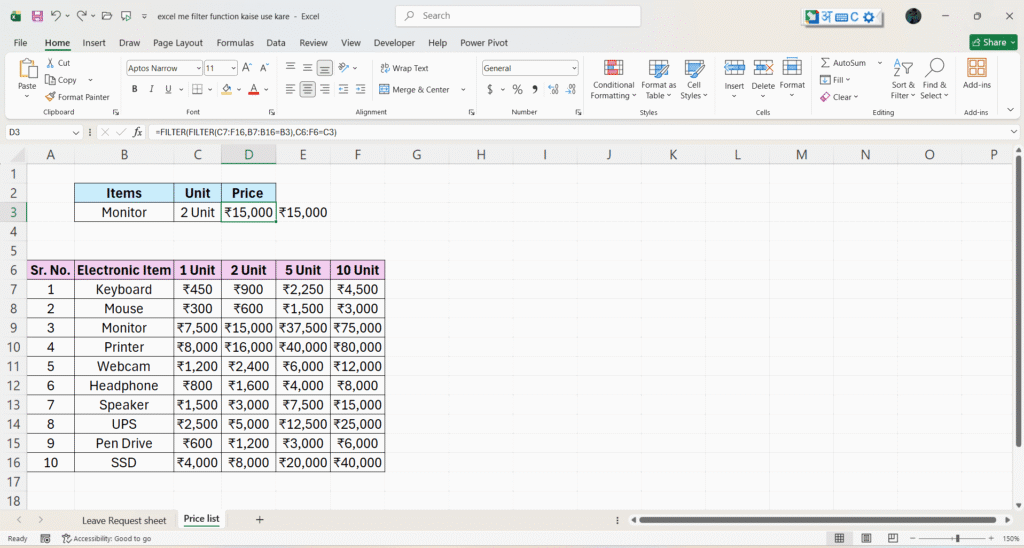Toggle Align Left

(x=291, y=89)
